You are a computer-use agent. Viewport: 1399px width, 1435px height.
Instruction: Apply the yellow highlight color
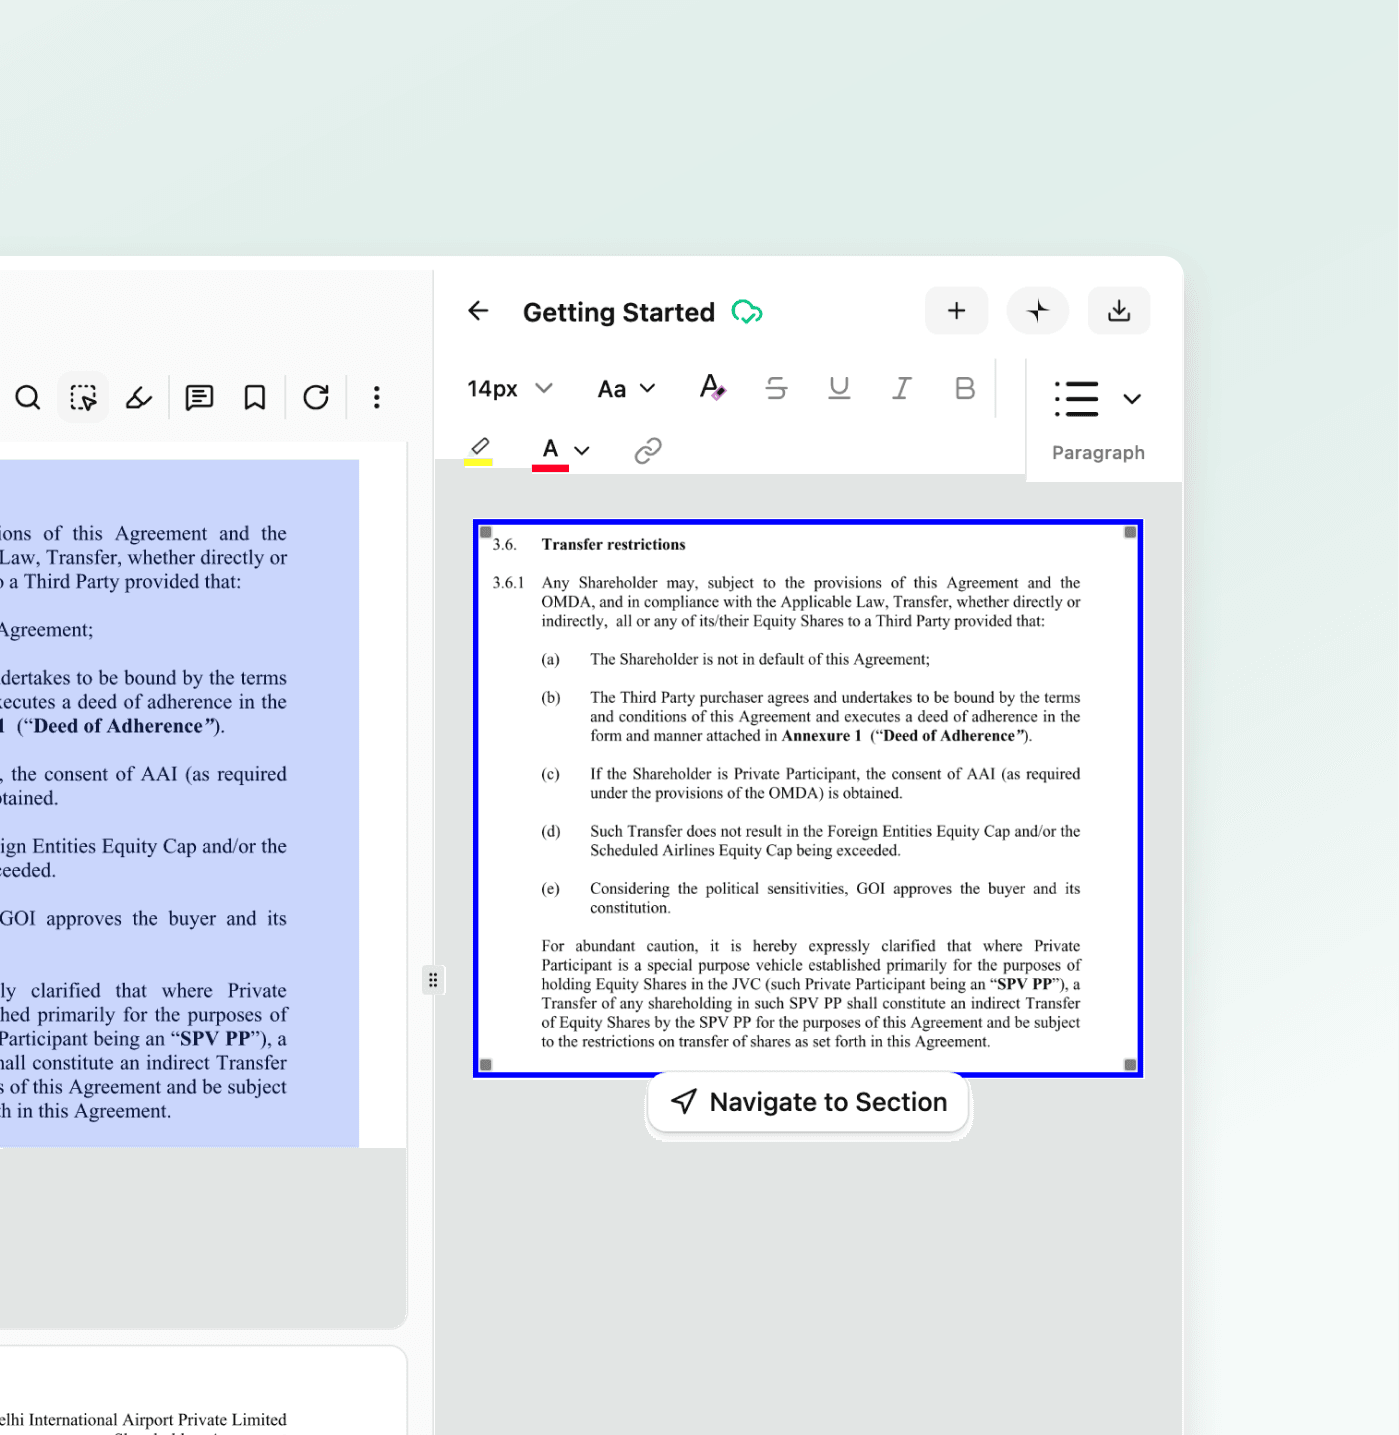[x=479, y=450]
